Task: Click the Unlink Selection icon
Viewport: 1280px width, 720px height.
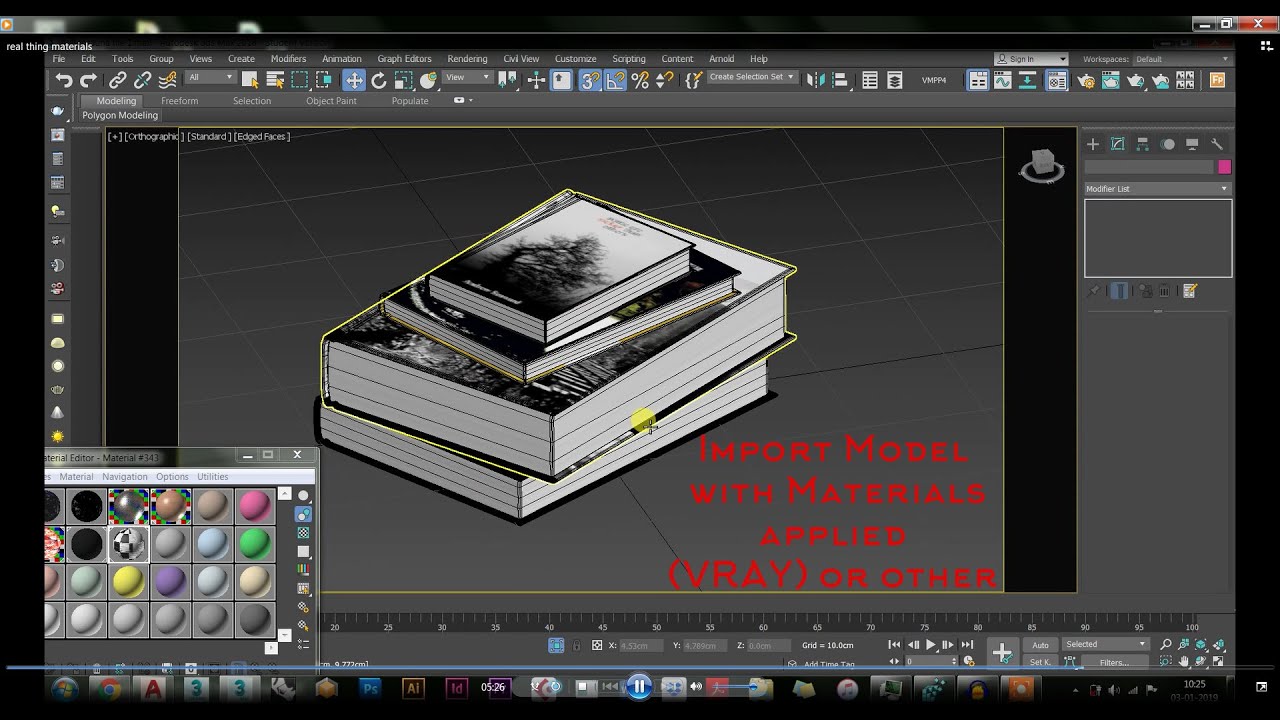Action: [x=143, y=81]
